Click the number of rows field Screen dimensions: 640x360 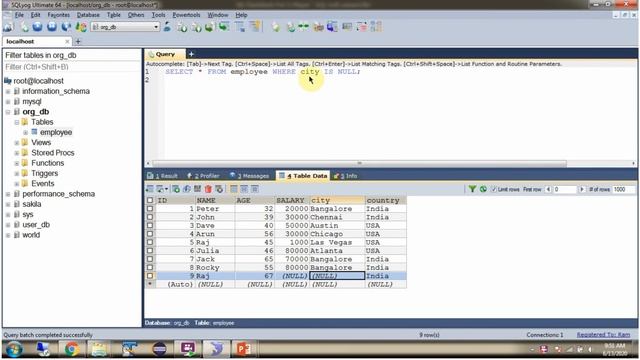coord(624,189)
